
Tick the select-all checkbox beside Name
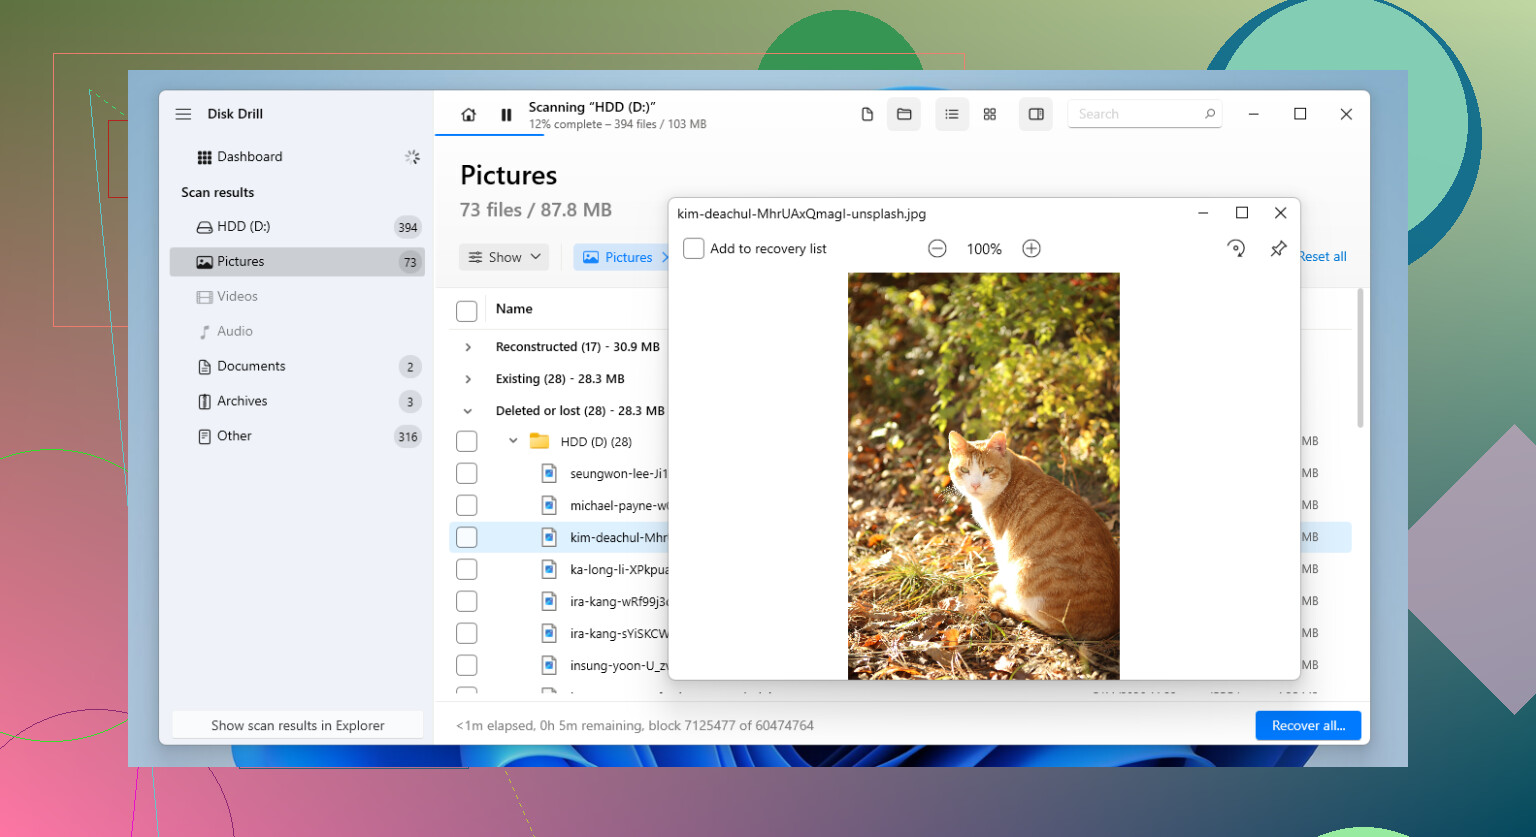(x=467, y=311)
